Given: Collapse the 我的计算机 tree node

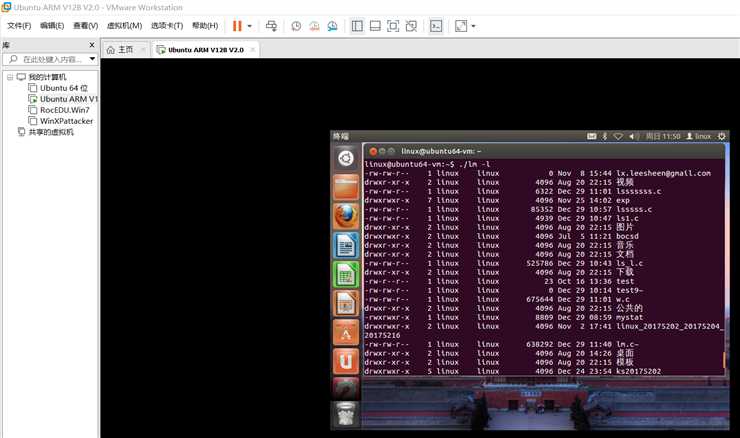Looking at the screenshot, I should pyautogui.click(x=10, y=77).
